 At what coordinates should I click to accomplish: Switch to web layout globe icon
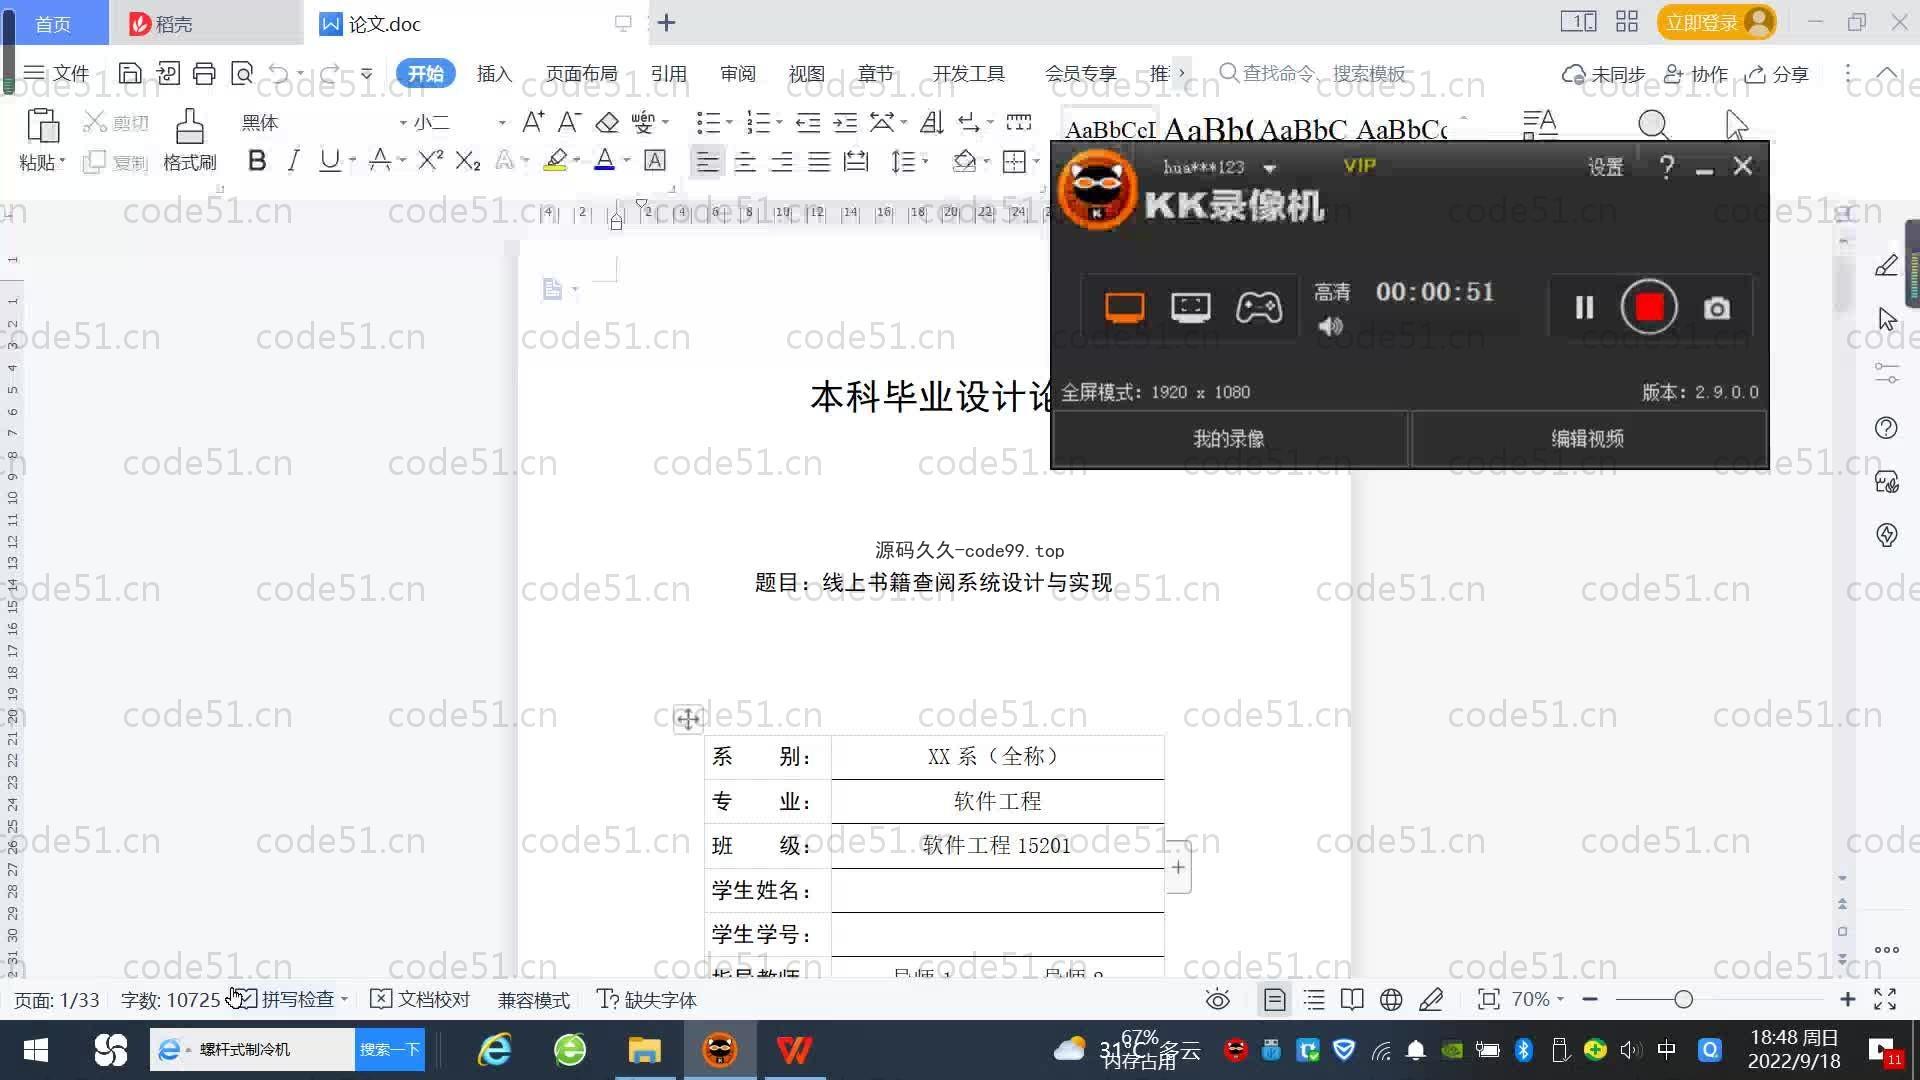(1391, 999)
